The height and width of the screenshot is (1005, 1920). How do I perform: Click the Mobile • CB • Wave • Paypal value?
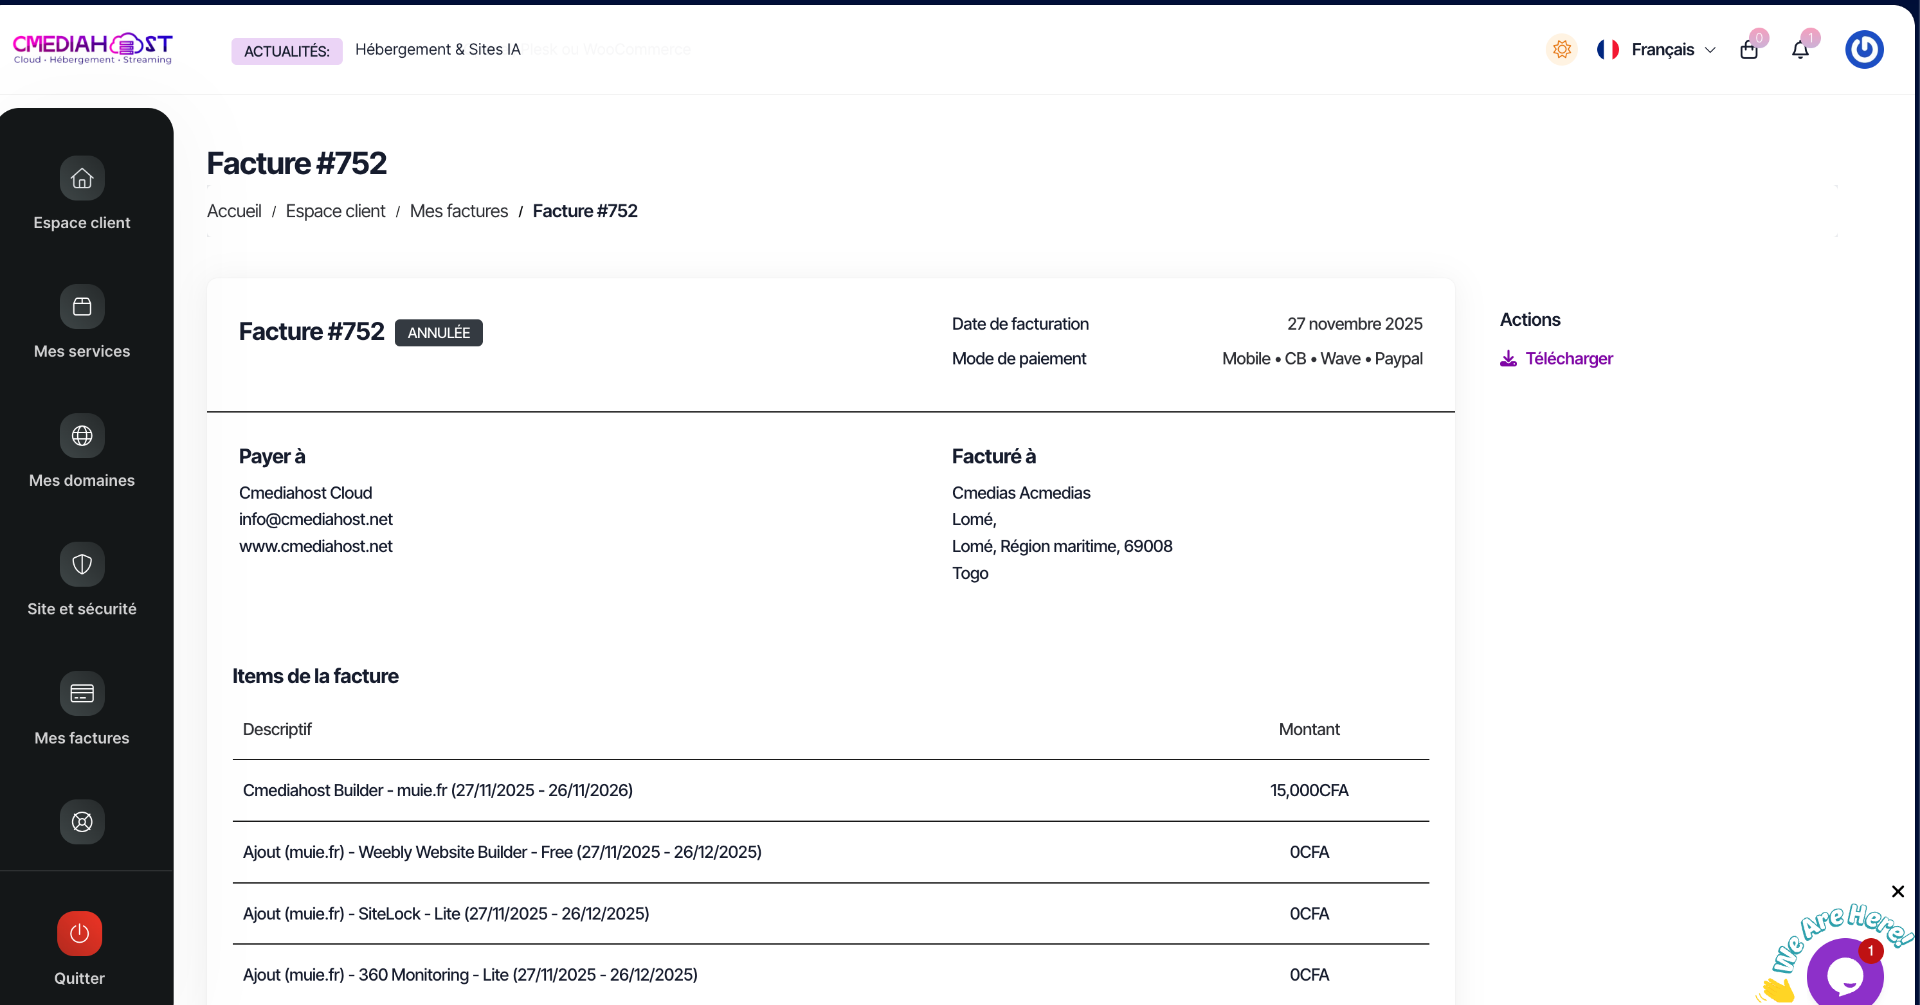(x=1322, y=359)
